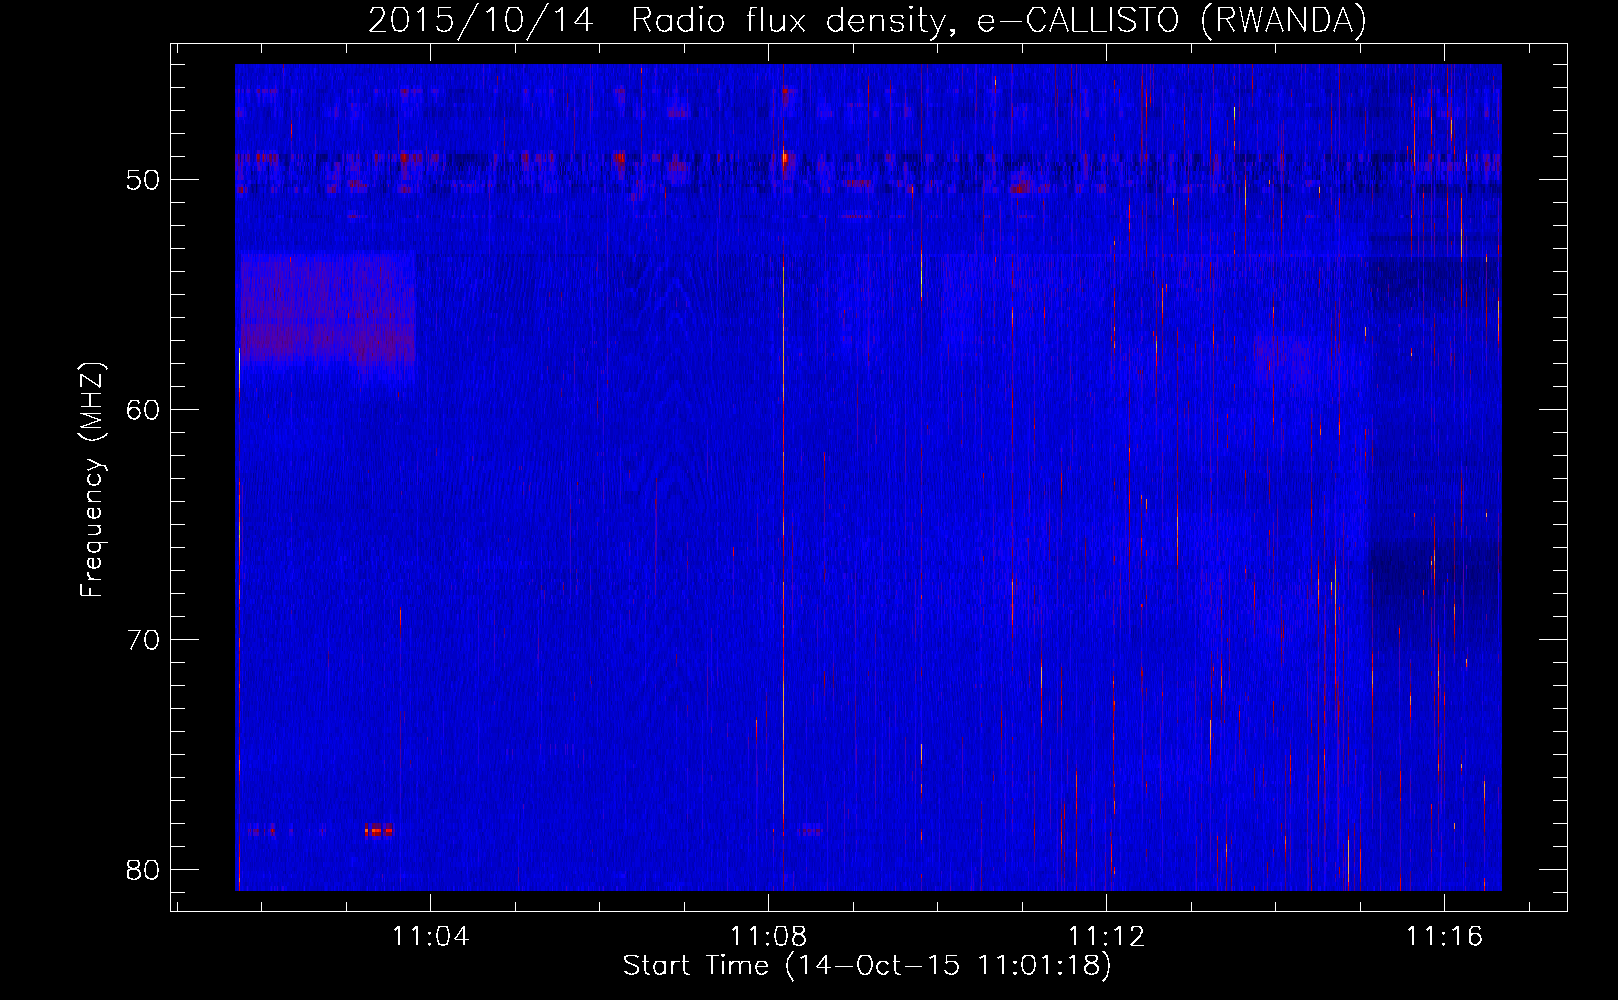Click the reddish emission patch near 55-58 MHz
The height and width of the screenshot is (1000, 1618).
point(327,308)
